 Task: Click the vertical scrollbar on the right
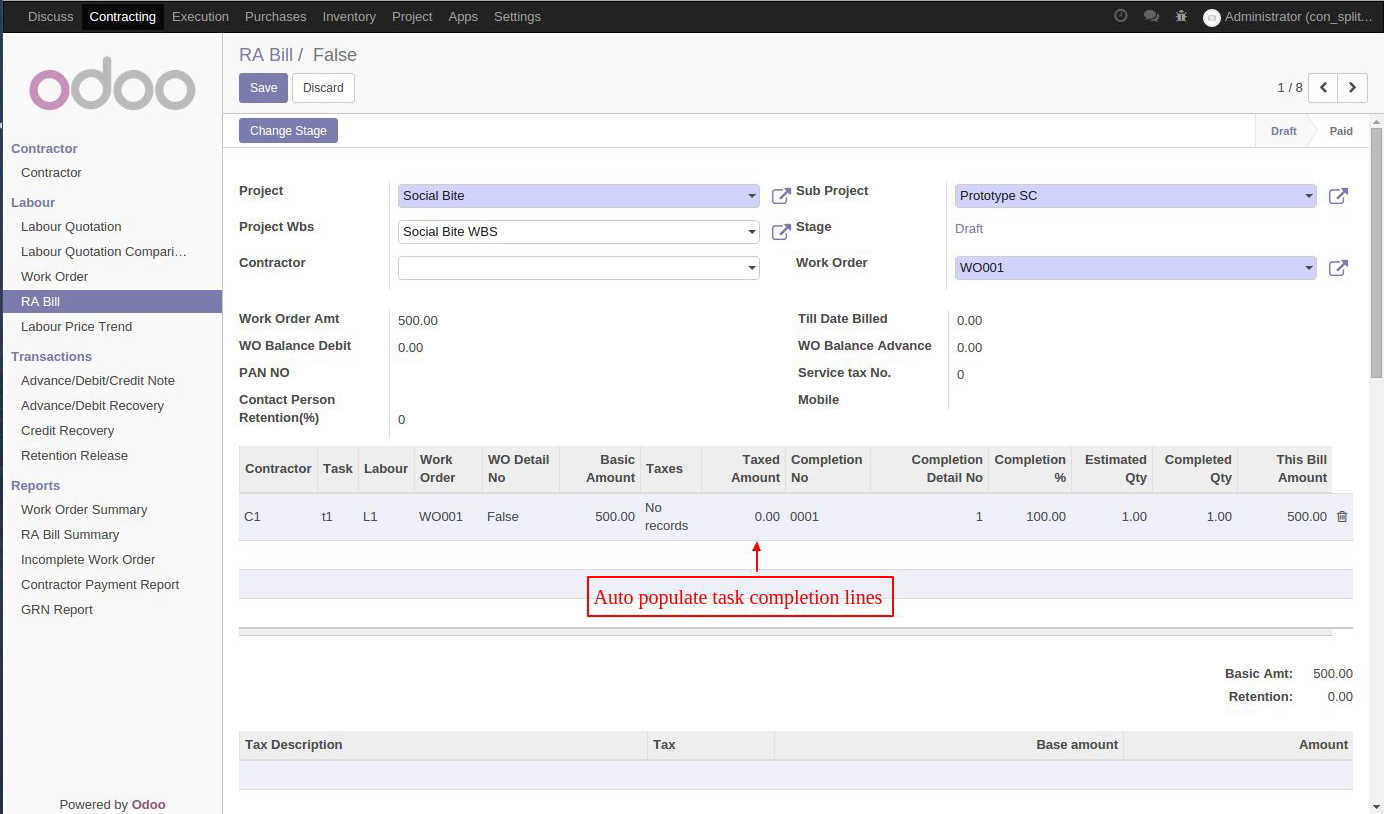[x=1376, y=250]
